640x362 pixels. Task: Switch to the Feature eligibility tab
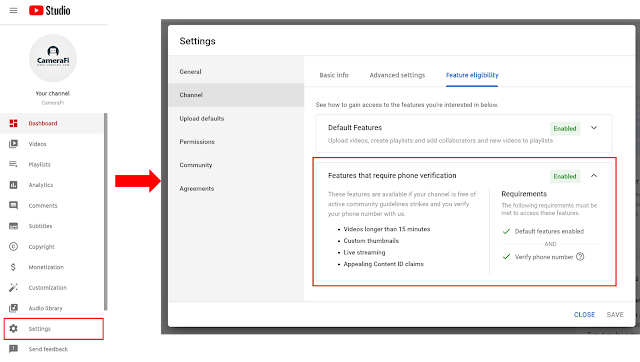click(x=472, y=75)
